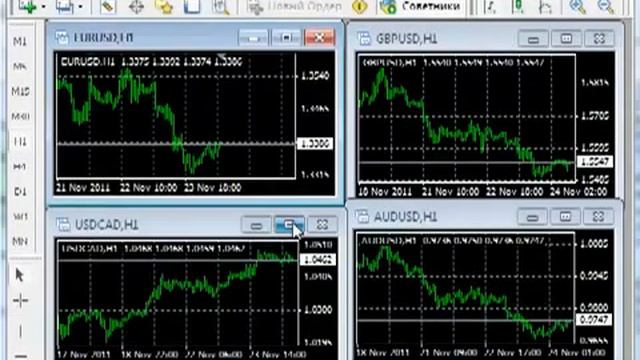Click the 22 Nov 10:00 label in EURUSD chart
The height and width of the screenshot is (360, 640).
tap(149, 188)
